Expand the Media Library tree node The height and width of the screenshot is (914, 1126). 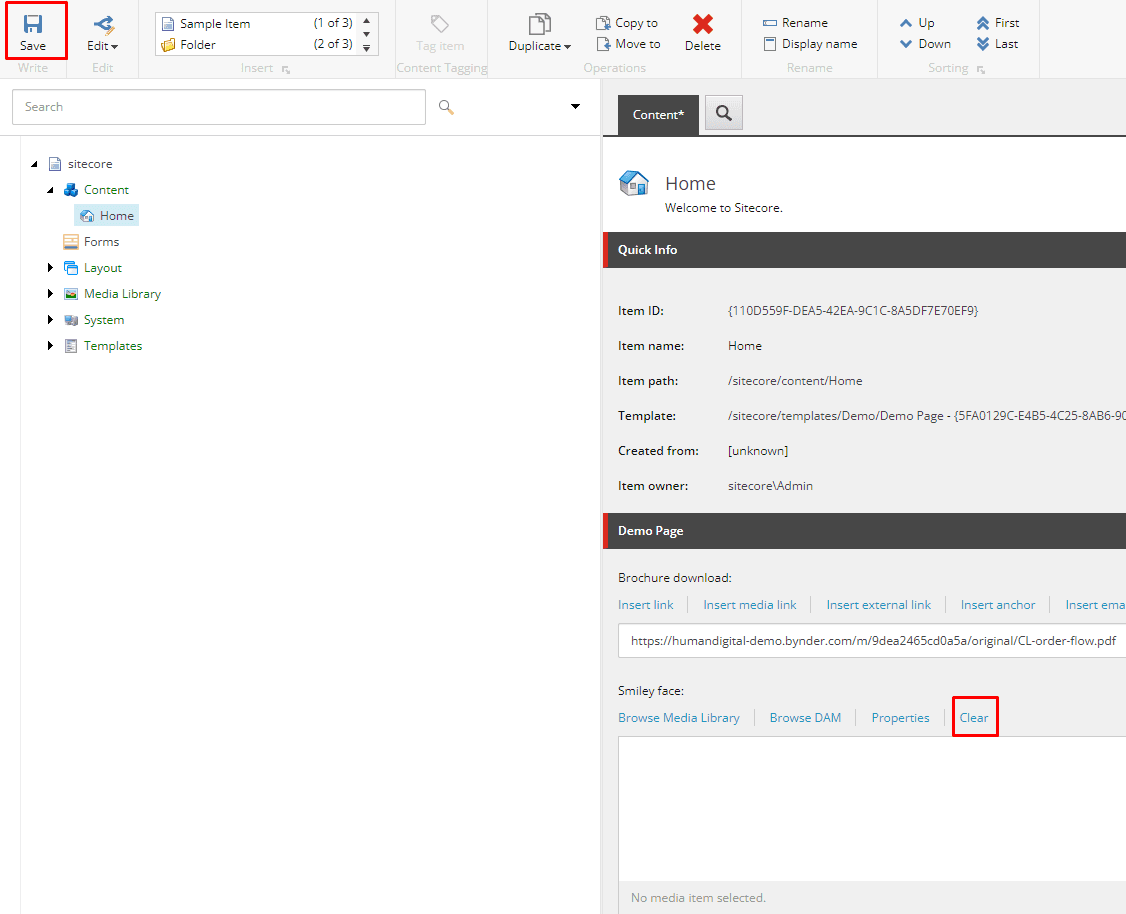pos(51,294)
